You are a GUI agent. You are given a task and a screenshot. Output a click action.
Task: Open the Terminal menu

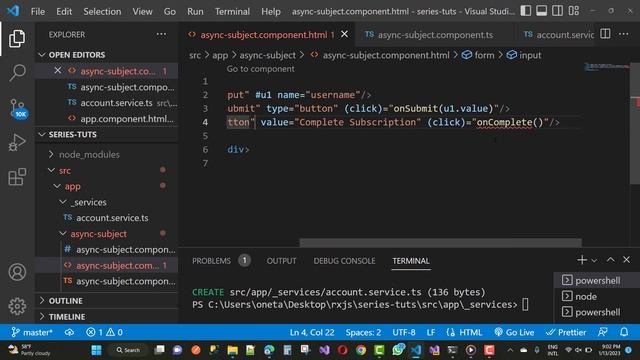pos(232,11)
